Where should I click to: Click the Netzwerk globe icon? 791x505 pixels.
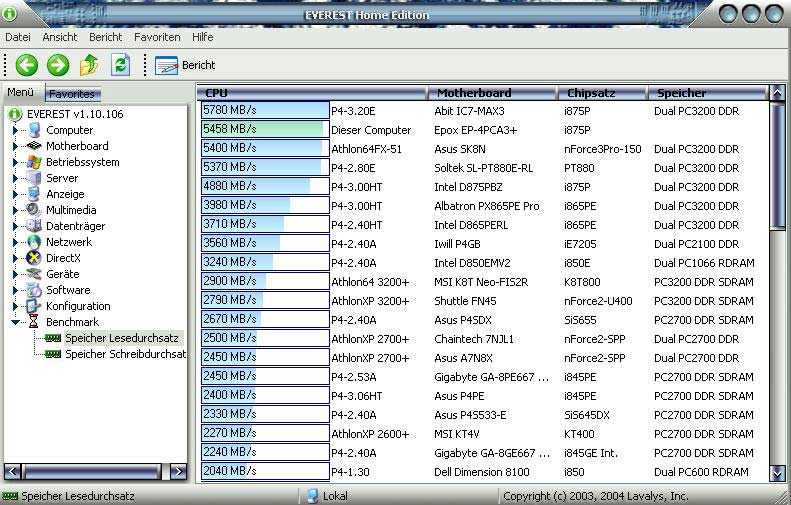pyautogui.click(x=34, y=242)
